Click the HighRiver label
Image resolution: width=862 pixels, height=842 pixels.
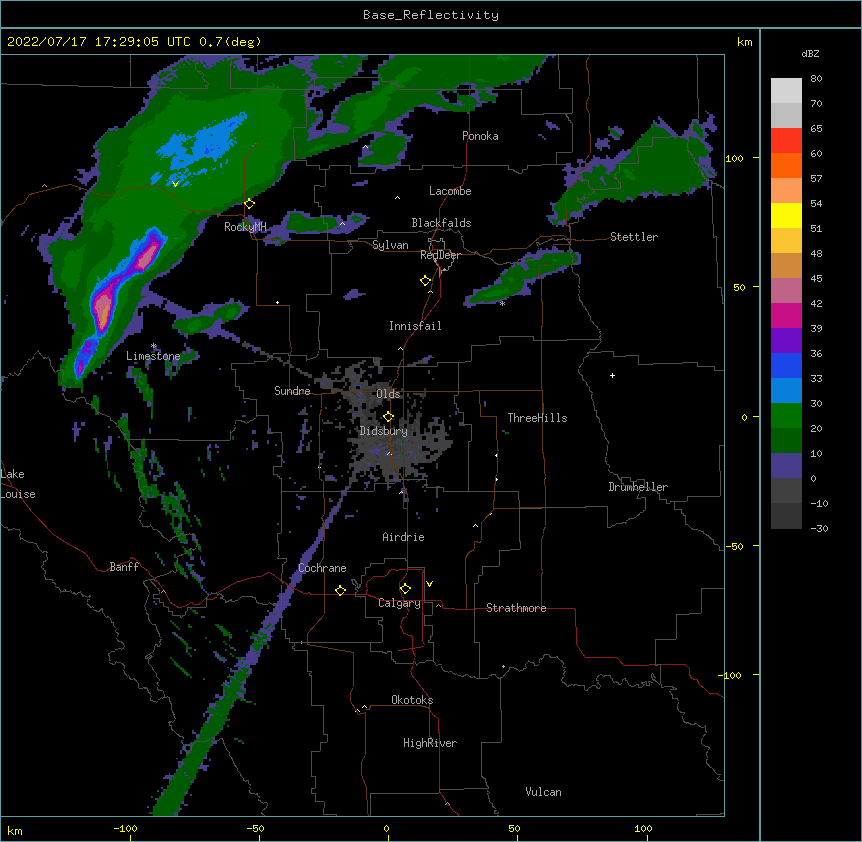pyautogui.click(x=430, y=743)
